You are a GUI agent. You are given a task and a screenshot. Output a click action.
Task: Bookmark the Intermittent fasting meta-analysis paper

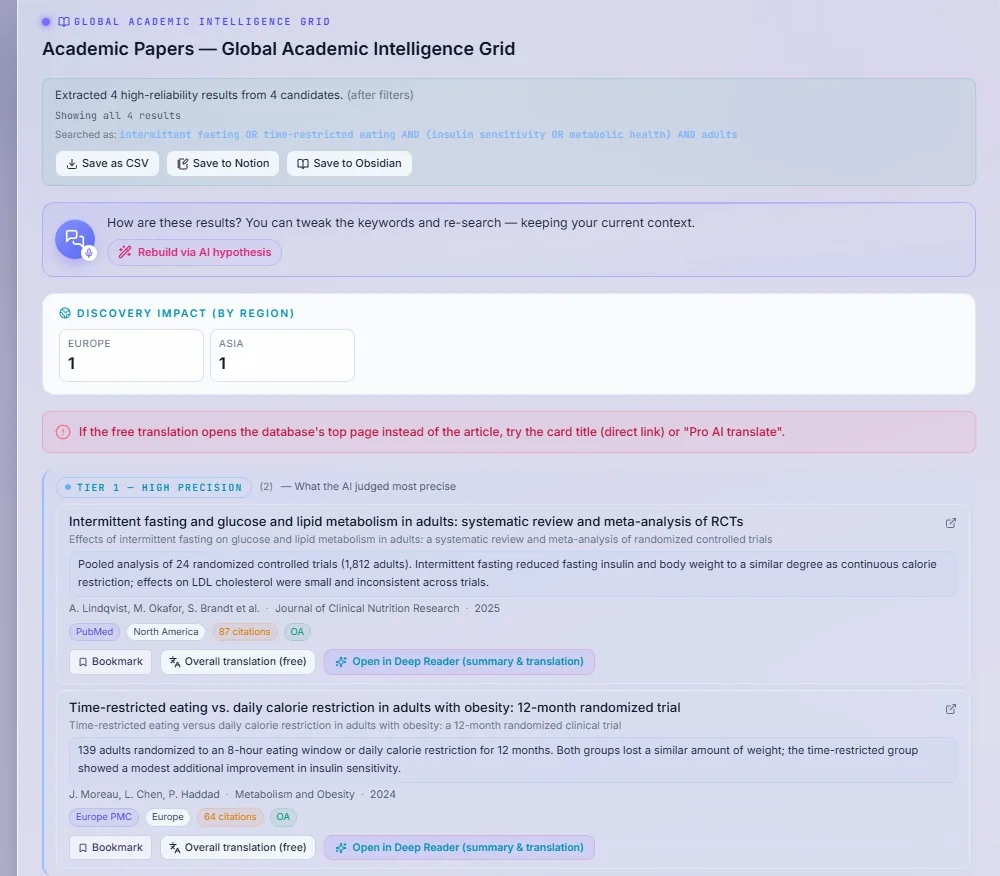[110, 662]
